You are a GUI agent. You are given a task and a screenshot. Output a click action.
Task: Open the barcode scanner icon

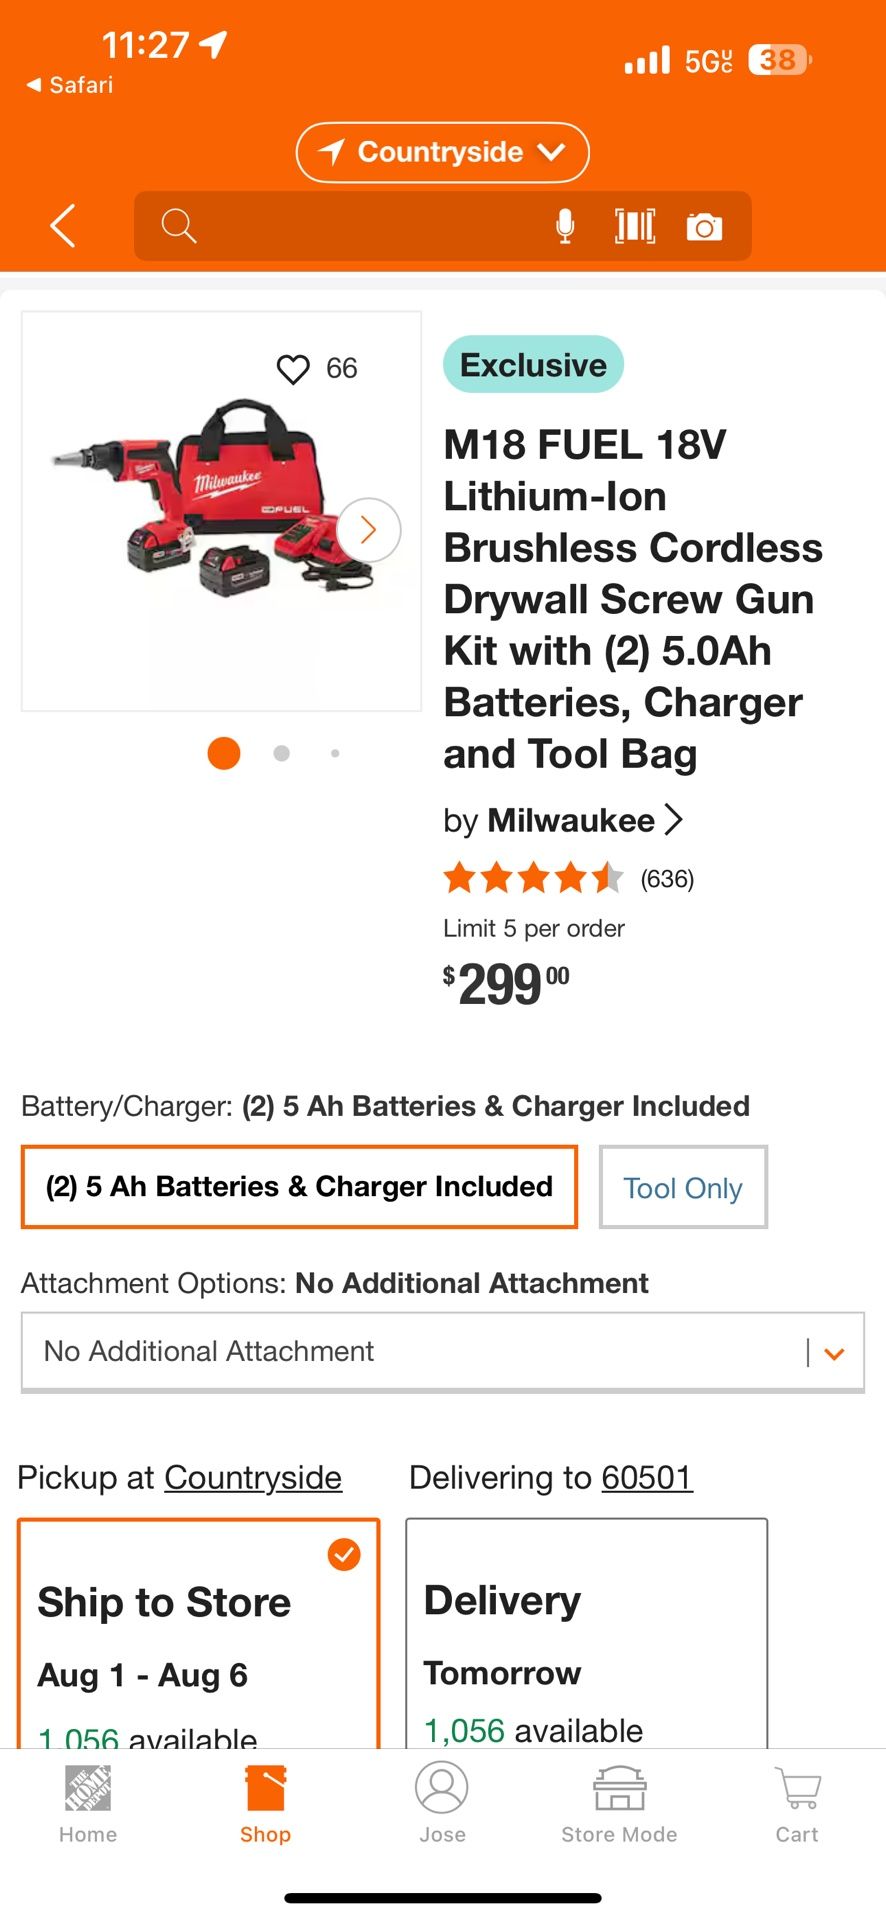click(635, 227)
